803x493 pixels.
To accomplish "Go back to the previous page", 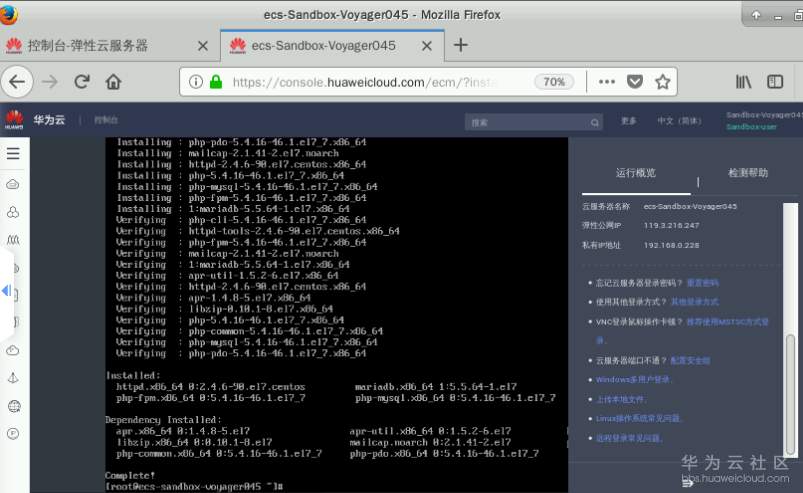I will (x=17, y=82).
